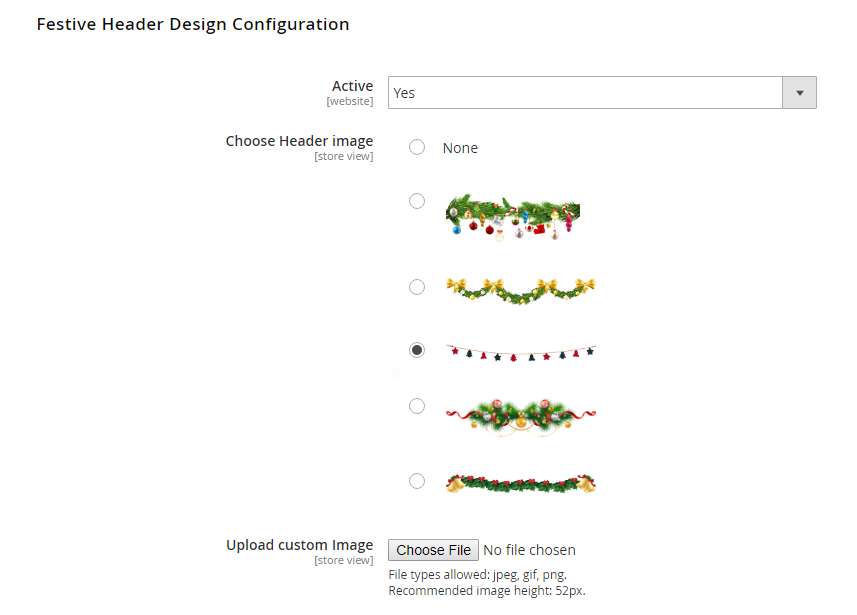Select radio button for hanging ornaments garland

(417, 201)
